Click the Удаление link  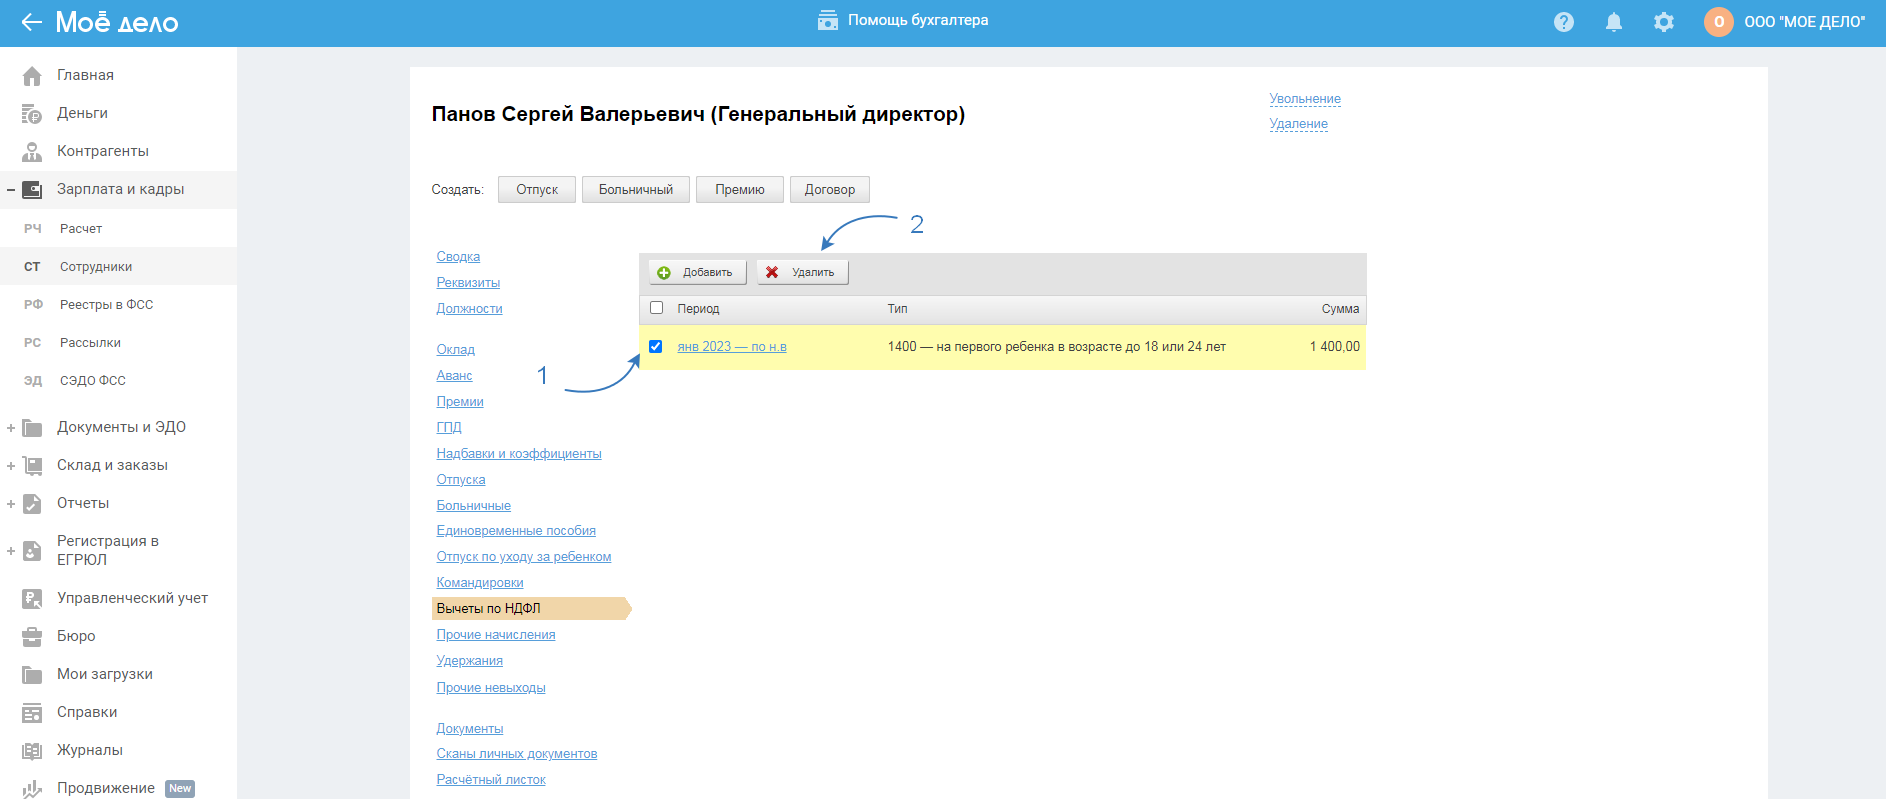1298,124
